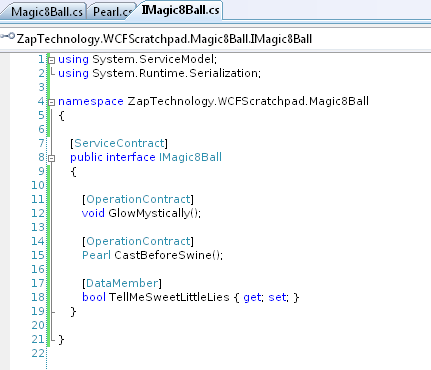Screen dimensions: 431x370
Task: Click the CastBeforeSwine method name
Action: click(163, 255)
